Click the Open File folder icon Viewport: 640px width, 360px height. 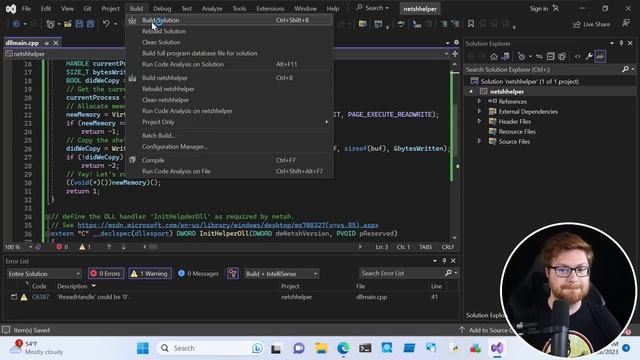pos(68,24)
